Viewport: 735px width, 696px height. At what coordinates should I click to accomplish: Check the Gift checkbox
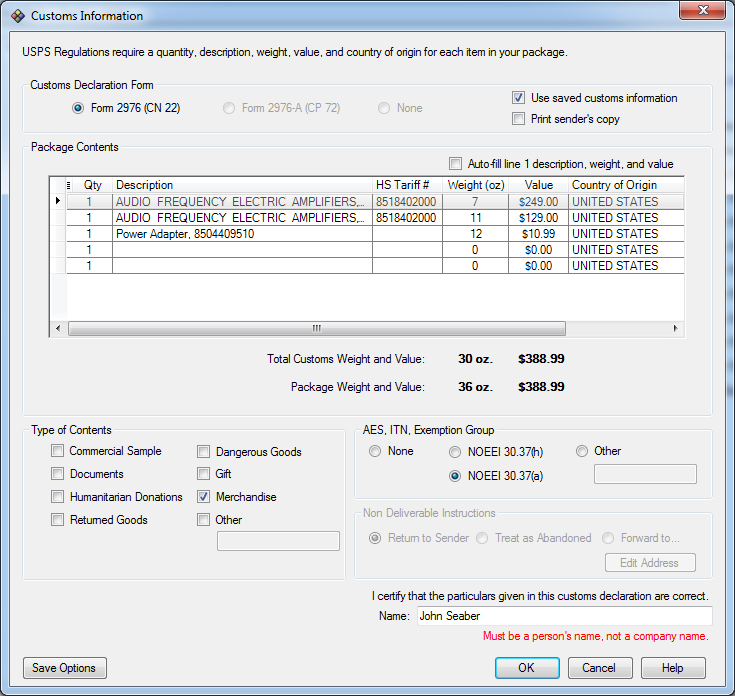tap(203, 474)
